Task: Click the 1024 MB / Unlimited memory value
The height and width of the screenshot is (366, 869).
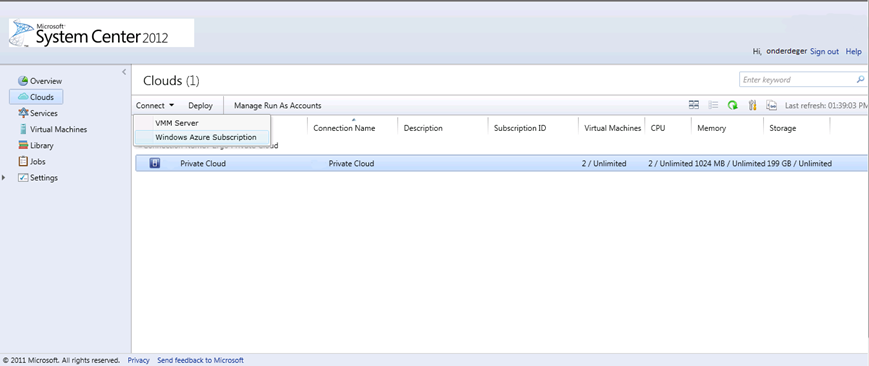Action: tap(729, 164)
